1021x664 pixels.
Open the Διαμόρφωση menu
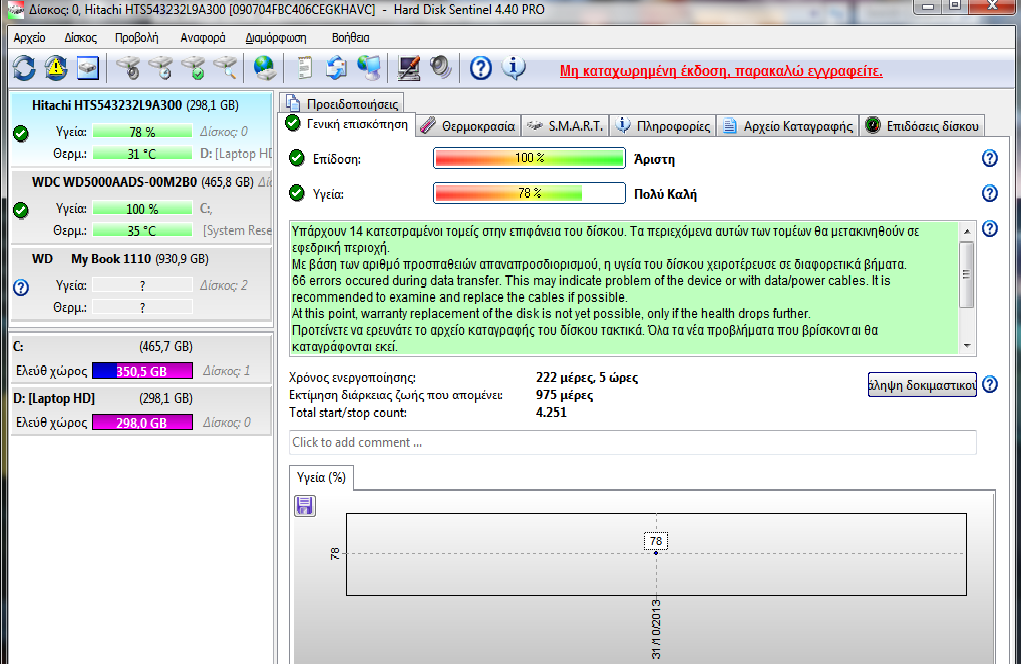[275, 38]
